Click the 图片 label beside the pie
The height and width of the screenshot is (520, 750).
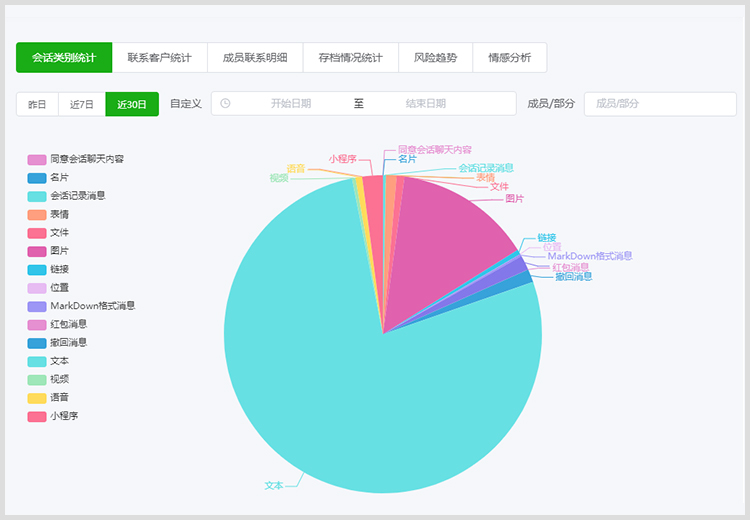click(515, 199)
